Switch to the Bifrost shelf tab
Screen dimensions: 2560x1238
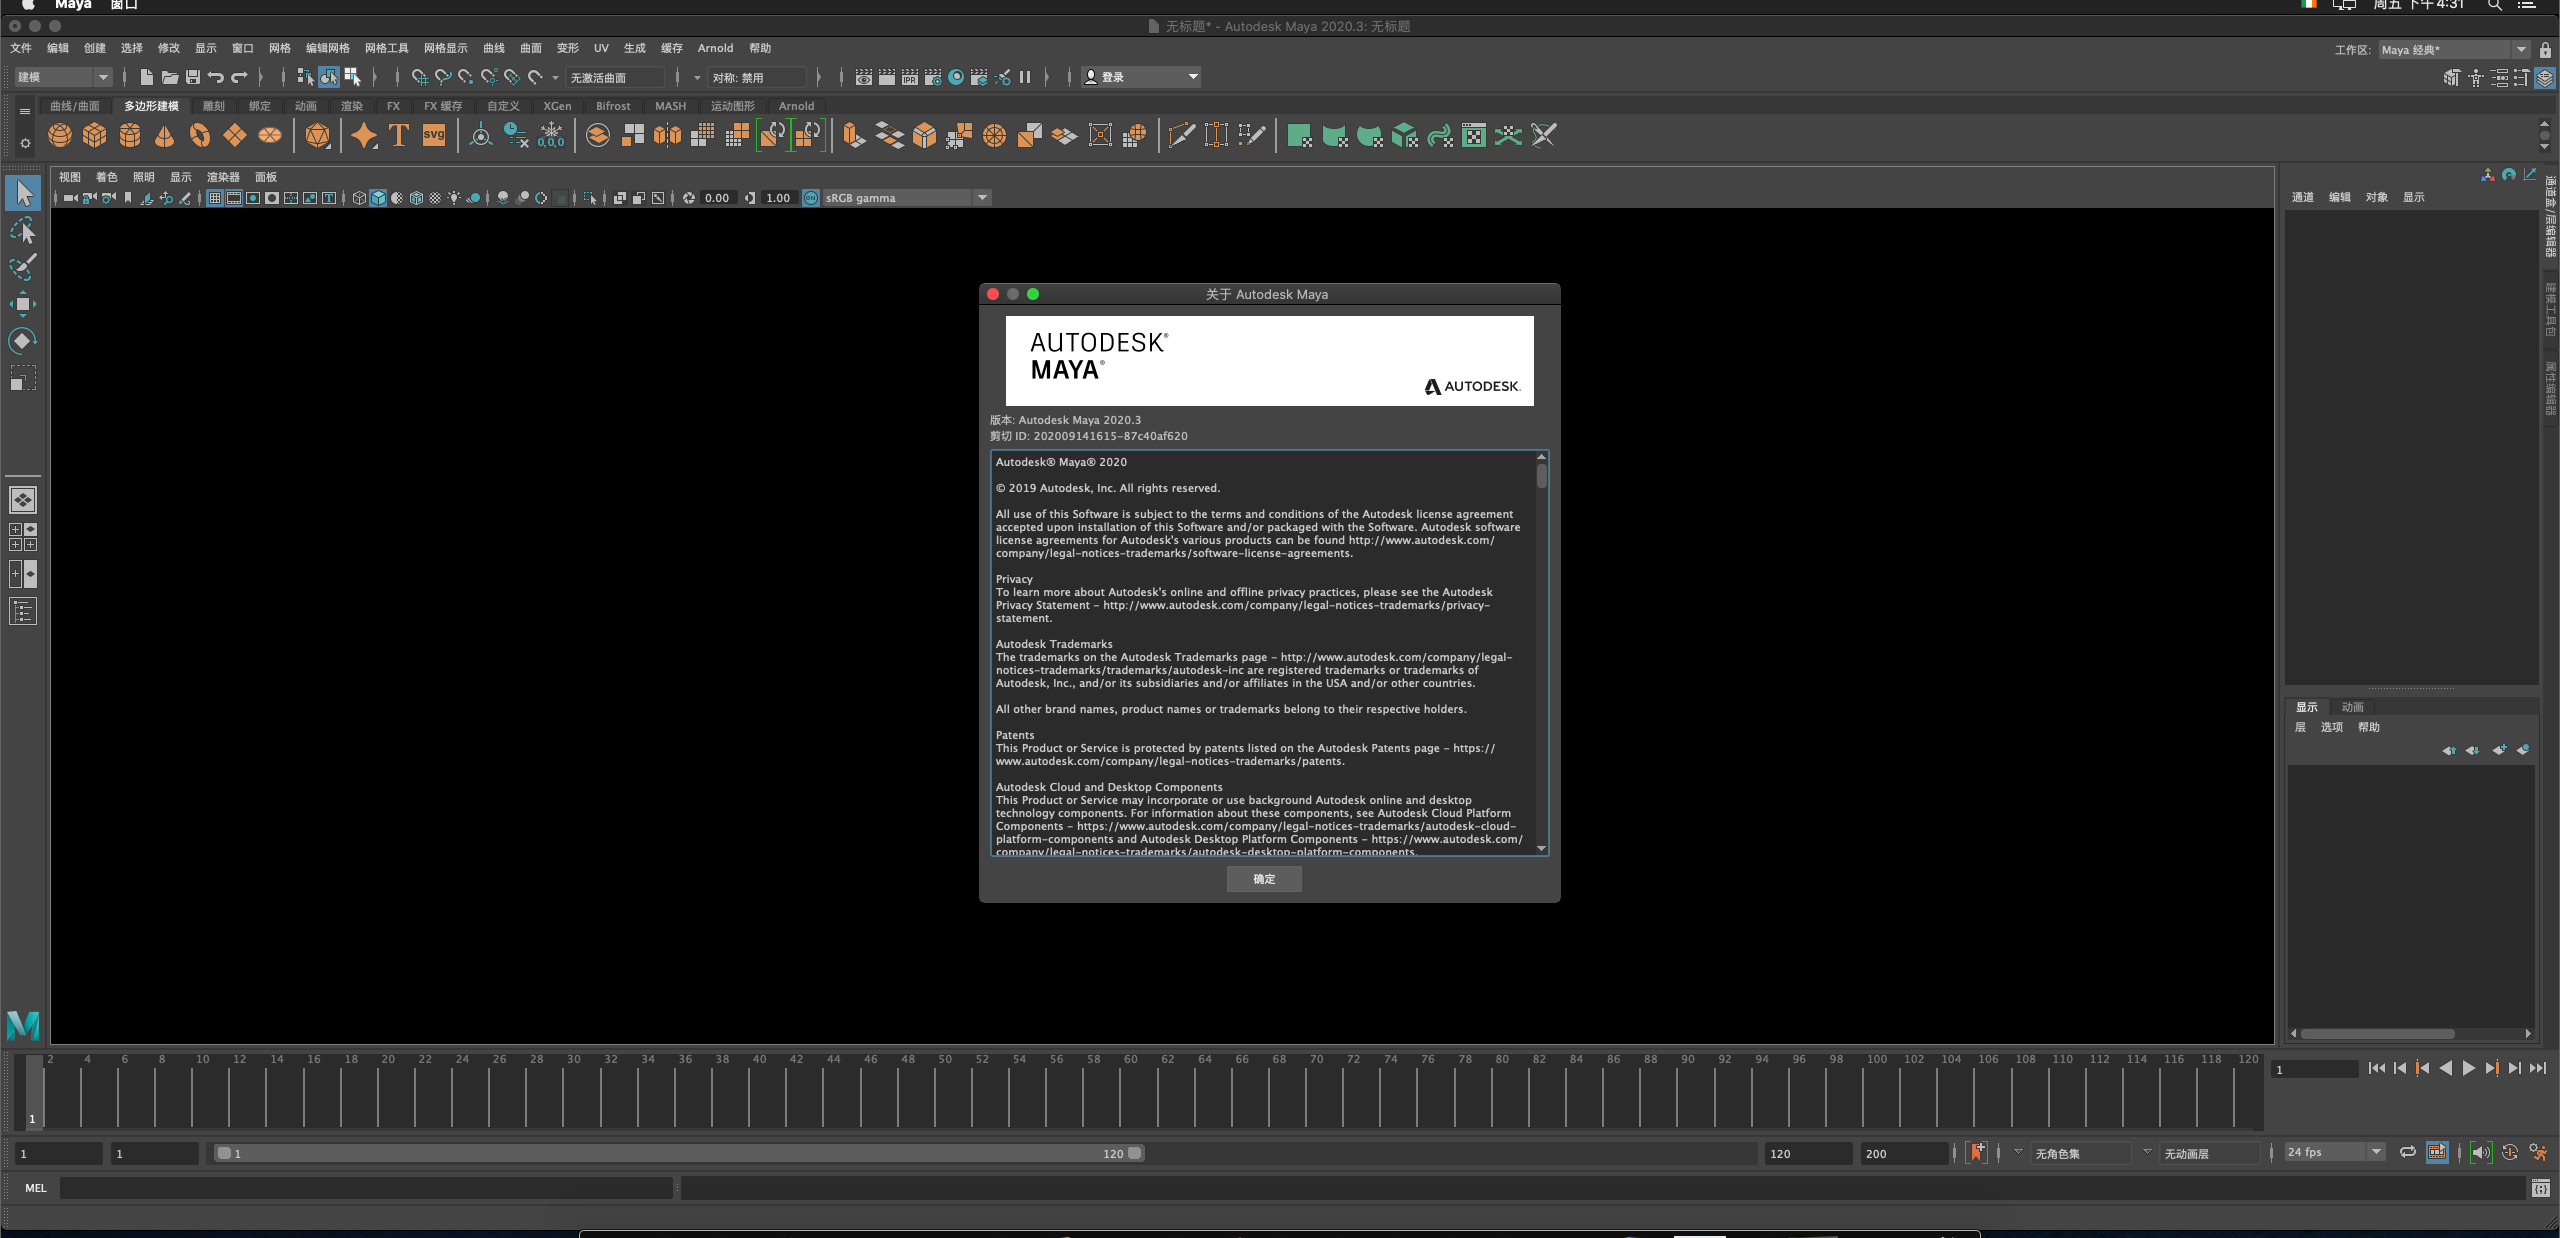point(613,106)
